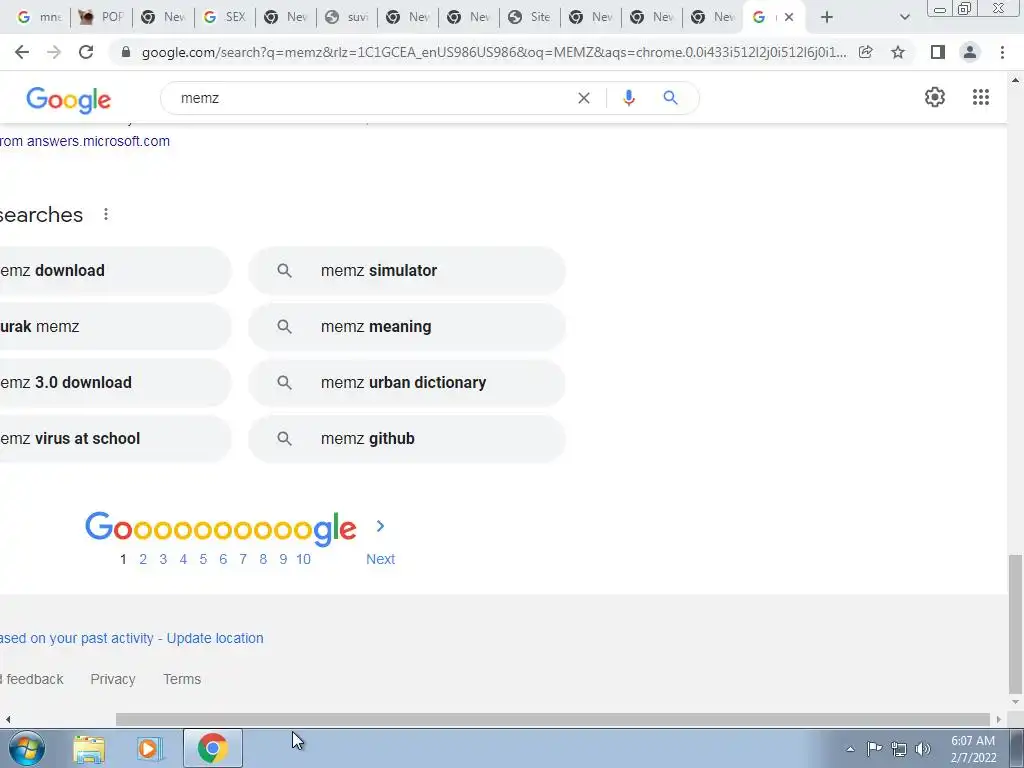Go to results page 7

[x=243, y=559]
